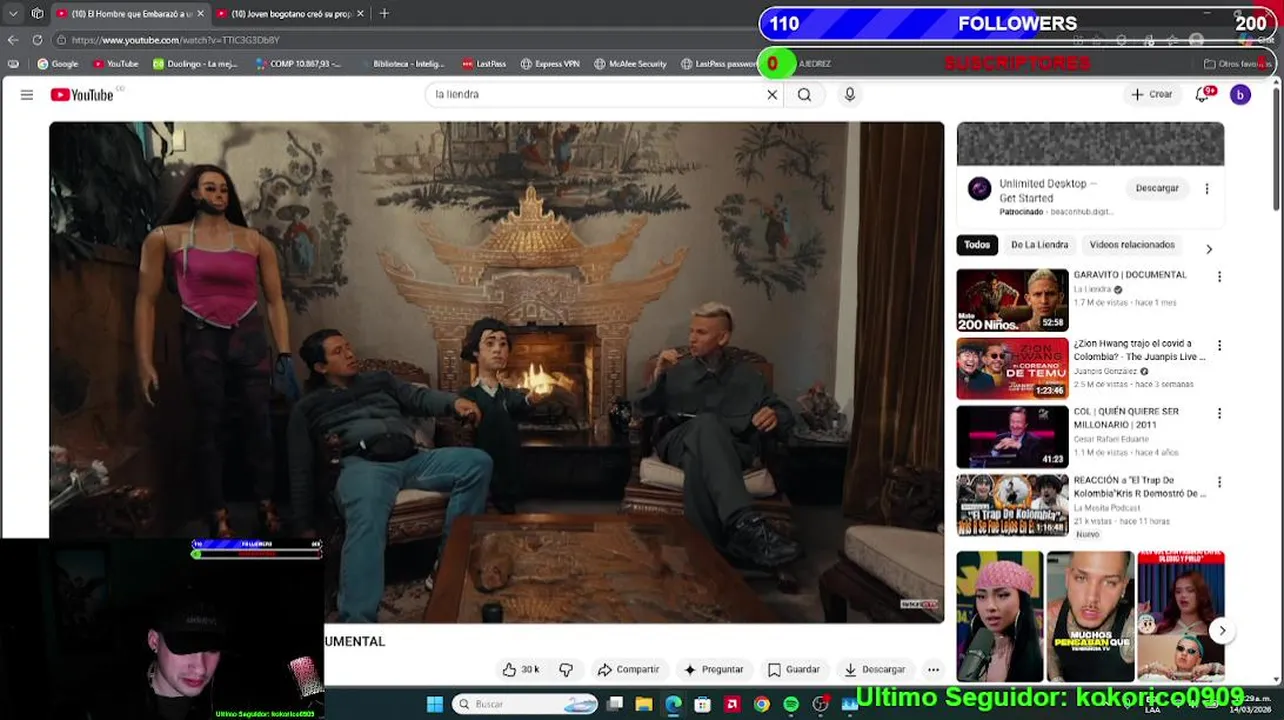Open the MUCHOS PENSABAN QUE Shorts thumbnail
1284x720 pixels.
(x=1090, y=617)
